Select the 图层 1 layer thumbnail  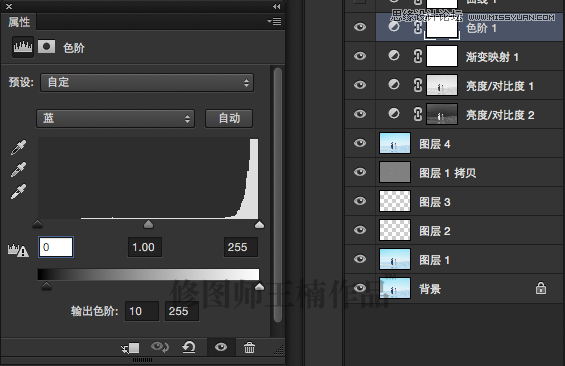395,259
